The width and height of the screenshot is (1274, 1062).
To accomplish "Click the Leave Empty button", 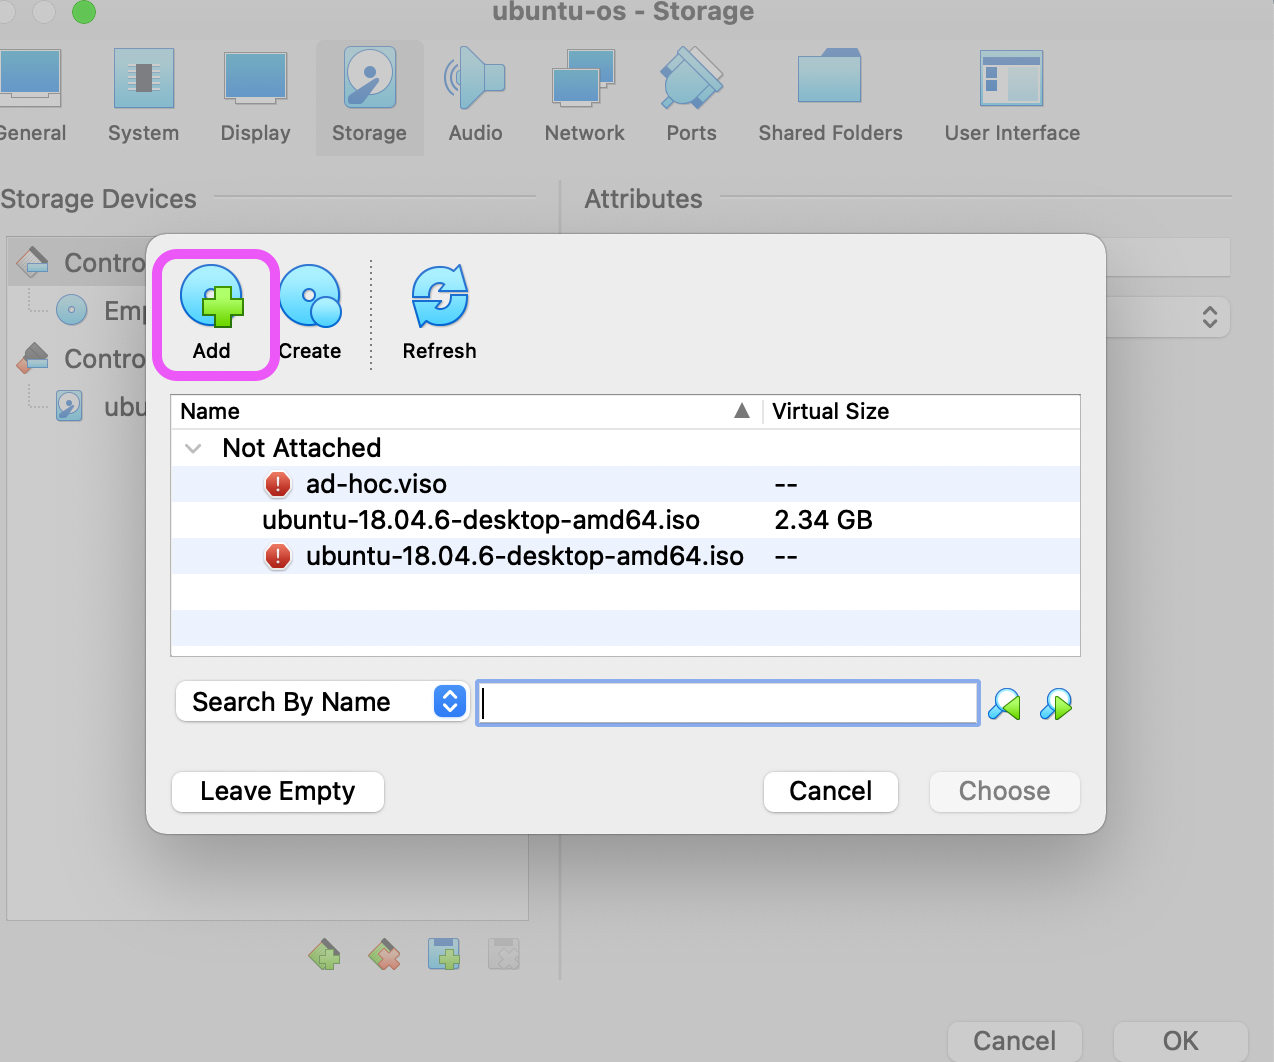I will (x=278, y=792).
